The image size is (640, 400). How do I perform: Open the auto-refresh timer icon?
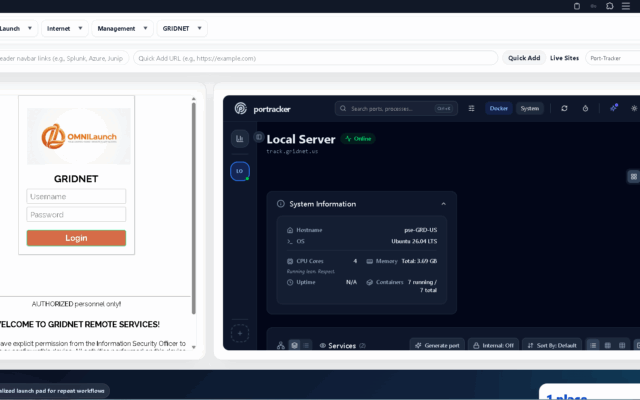point(585,108)
